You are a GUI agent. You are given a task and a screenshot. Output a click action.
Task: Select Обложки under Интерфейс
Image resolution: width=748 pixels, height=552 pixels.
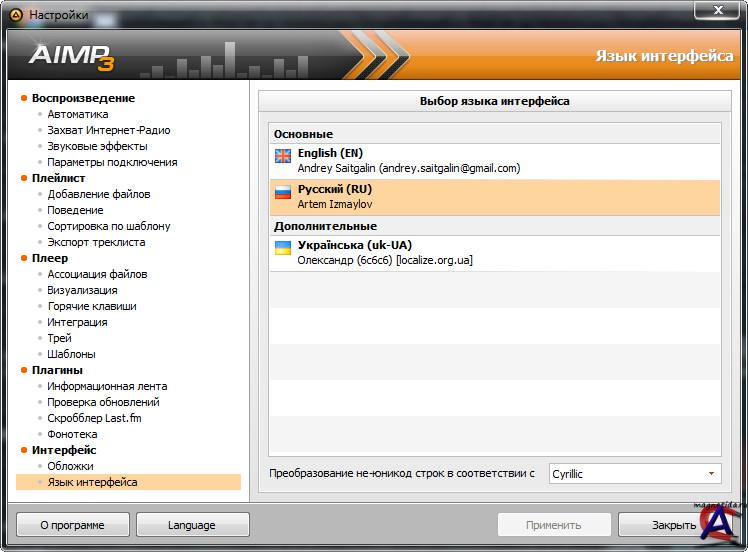70,466
